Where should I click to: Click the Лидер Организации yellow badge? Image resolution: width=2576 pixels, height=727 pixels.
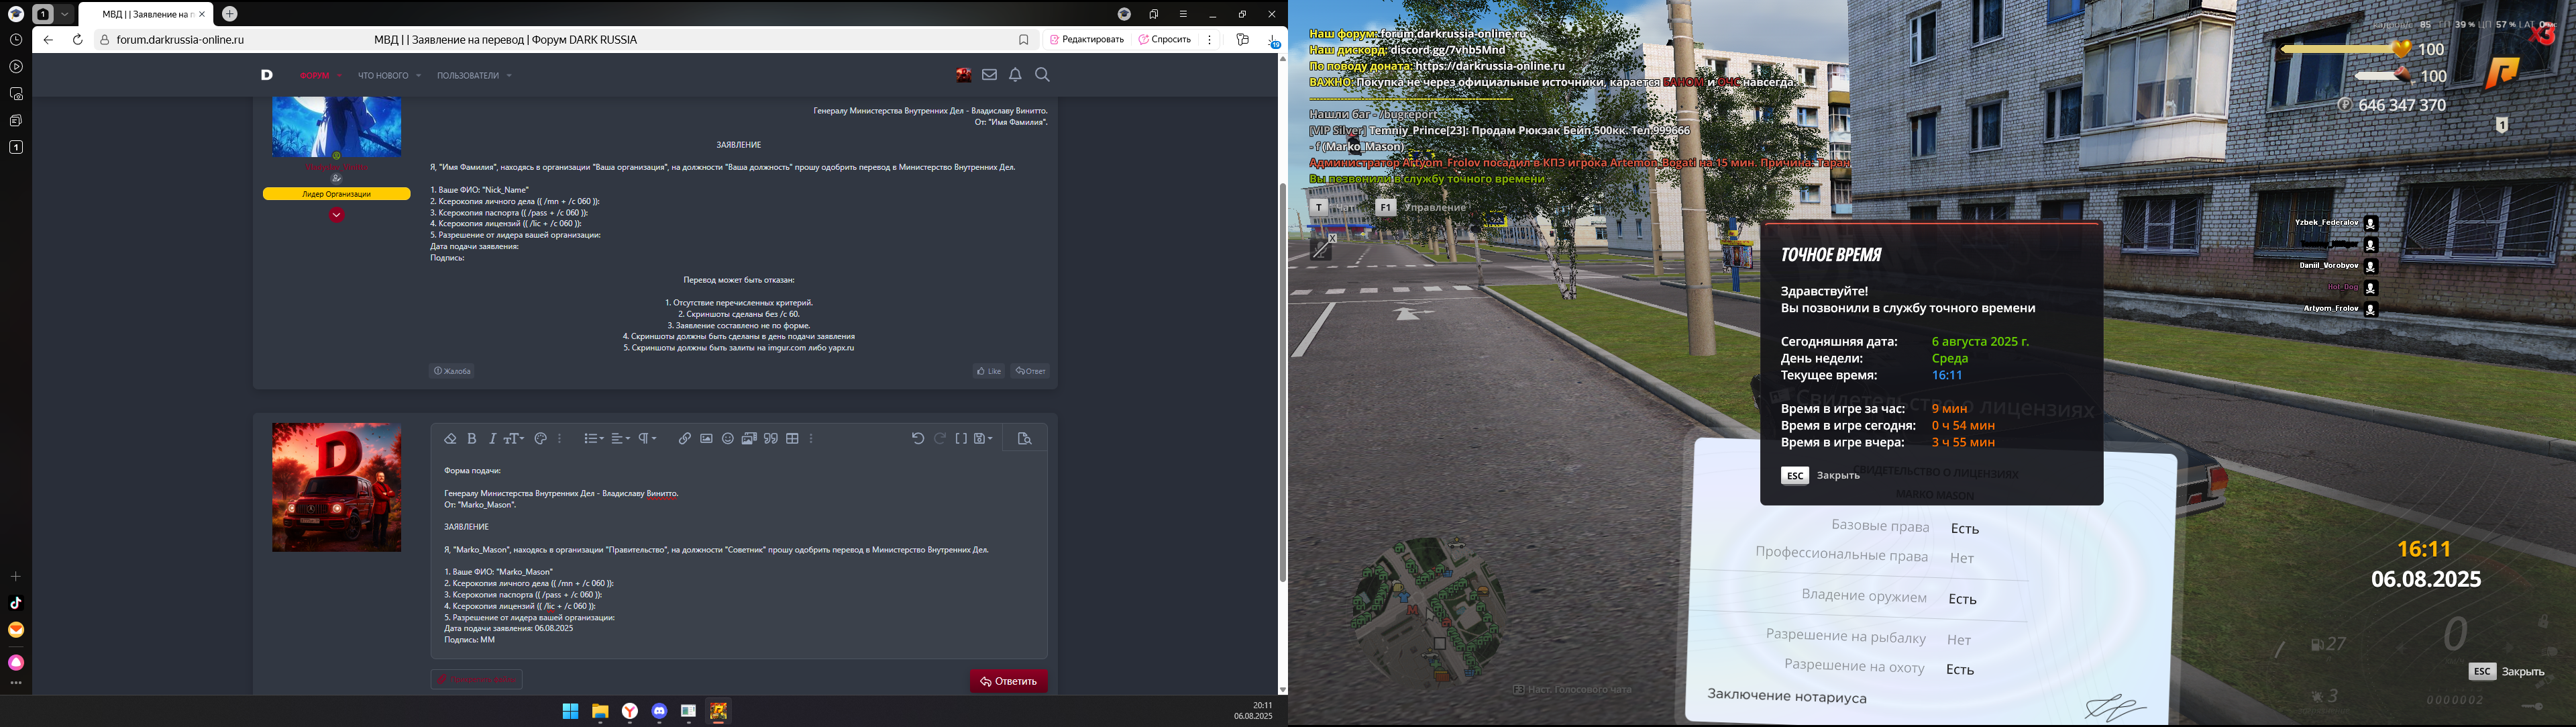pyautogui.click(x=337, y=194)
